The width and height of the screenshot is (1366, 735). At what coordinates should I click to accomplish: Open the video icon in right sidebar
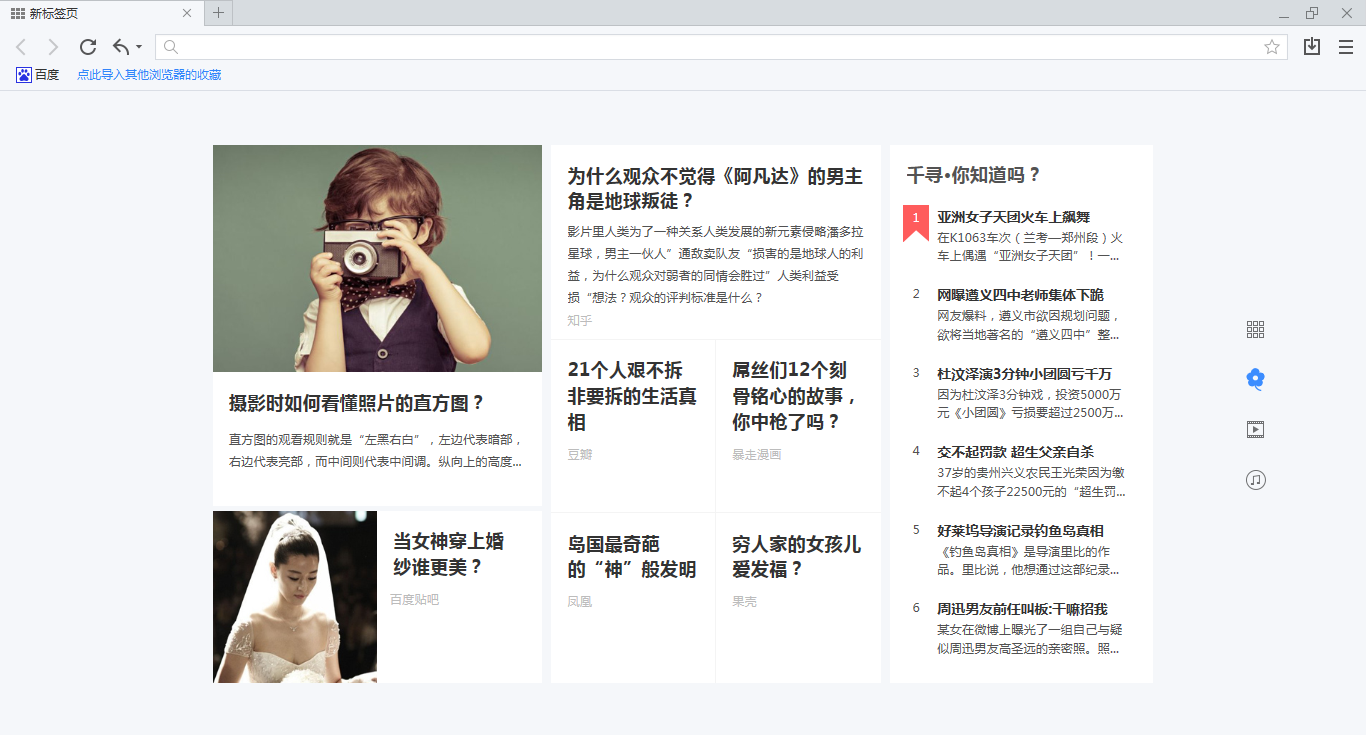coord(1256,430)
